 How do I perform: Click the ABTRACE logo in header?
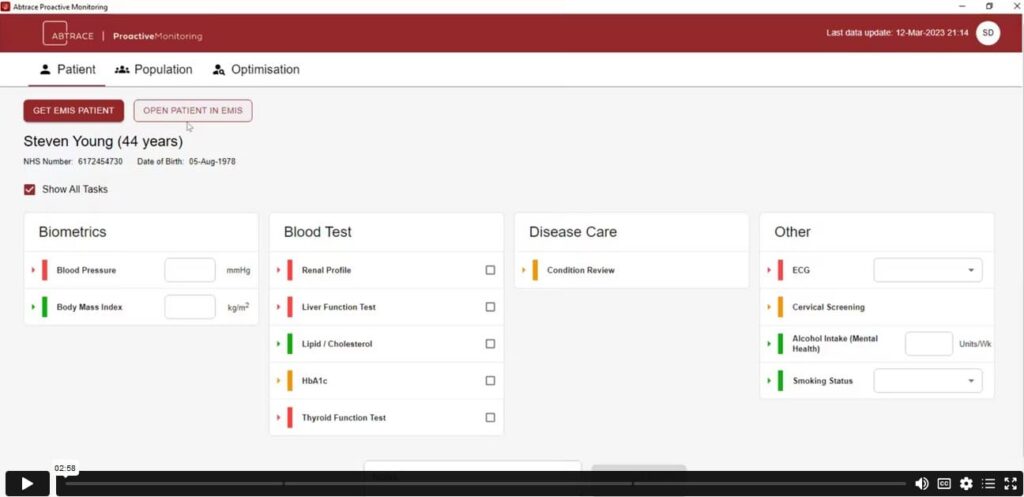pos(69,34)
